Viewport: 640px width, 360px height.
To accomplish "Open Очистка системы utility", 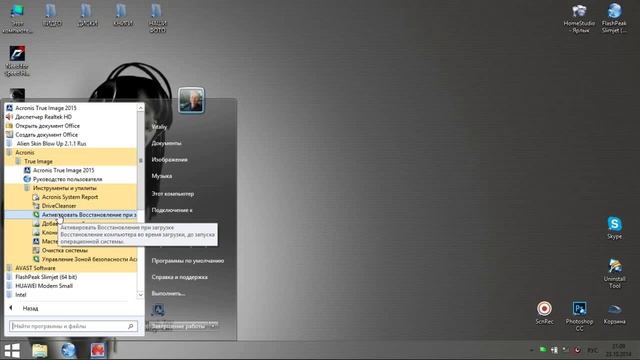I will [64, 250].
